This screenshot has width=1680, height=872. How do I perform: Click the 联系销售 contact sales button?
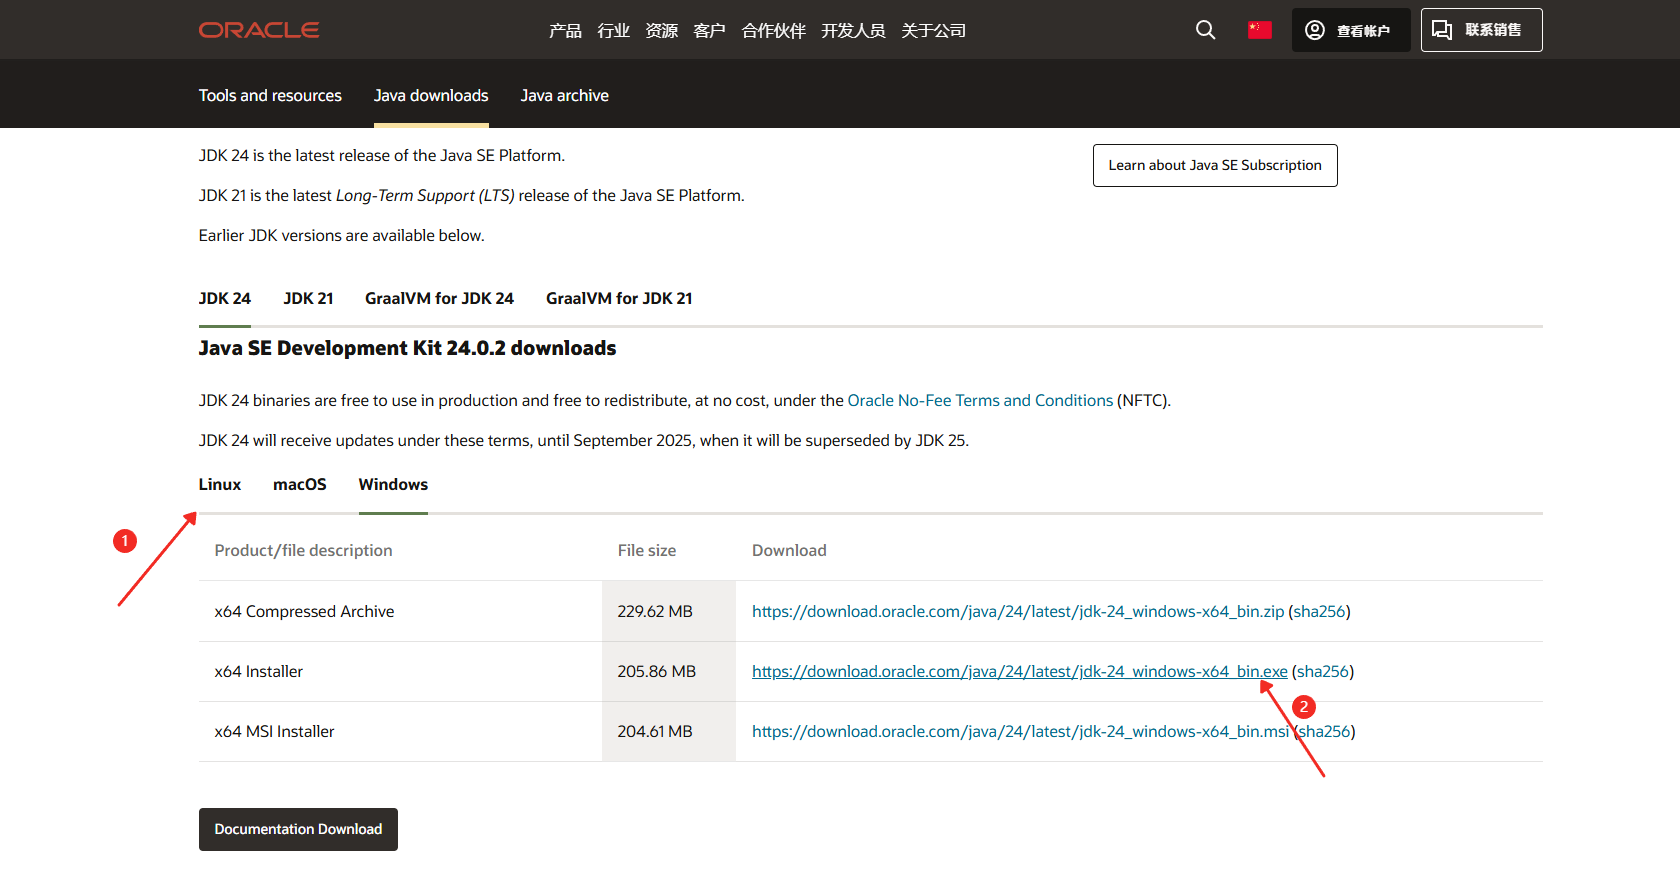[1481, 30]
